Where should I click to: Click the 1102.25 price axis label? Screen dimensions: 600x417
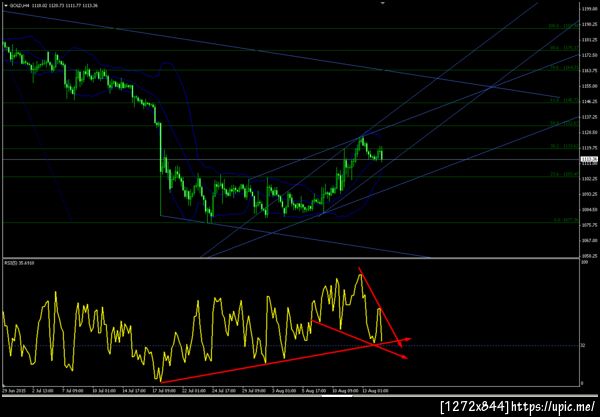[589, 179]
